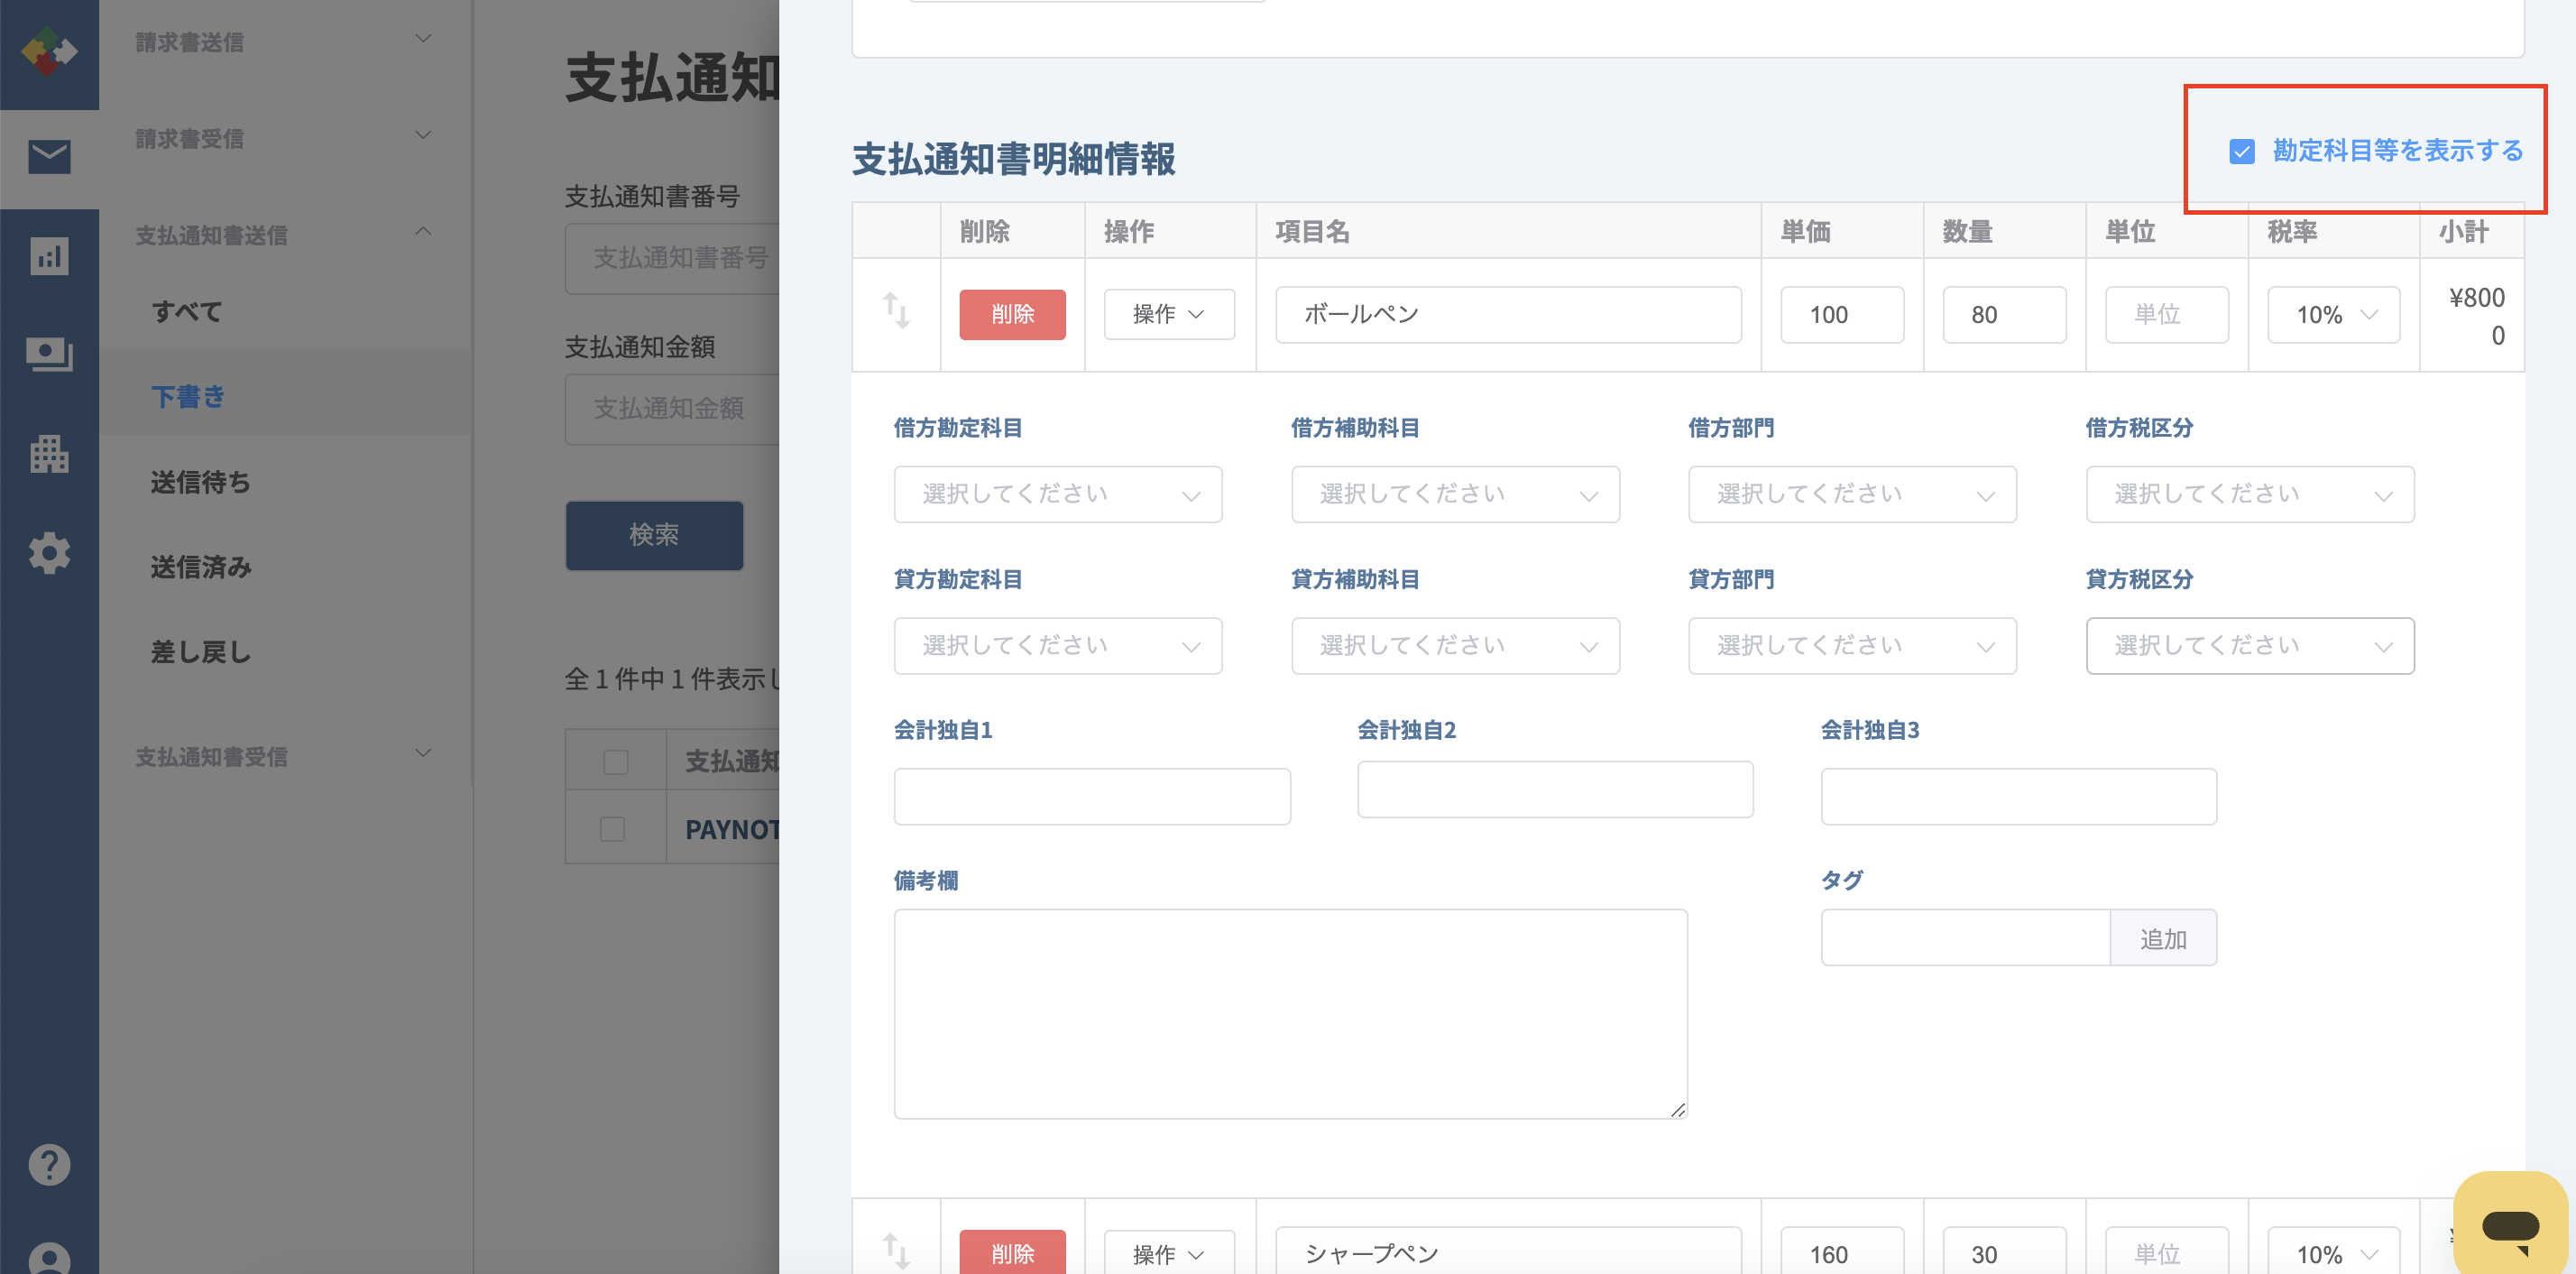
Task: Open the mail envelope sidebar icon
Action: [49, 157]
